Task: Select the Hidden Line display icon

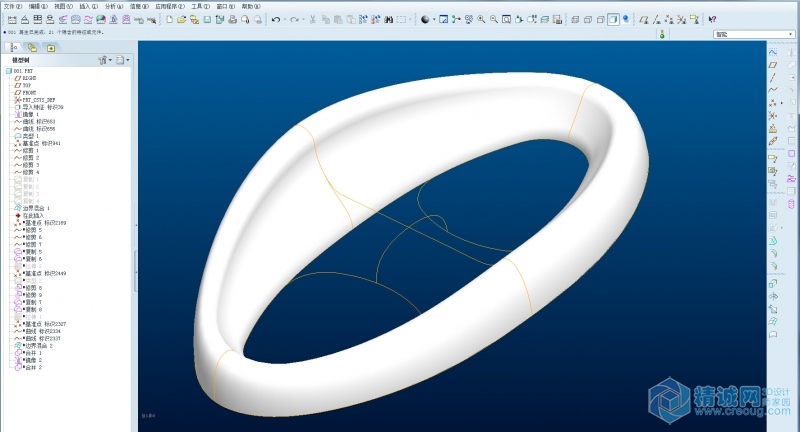Action: [588, 19]
